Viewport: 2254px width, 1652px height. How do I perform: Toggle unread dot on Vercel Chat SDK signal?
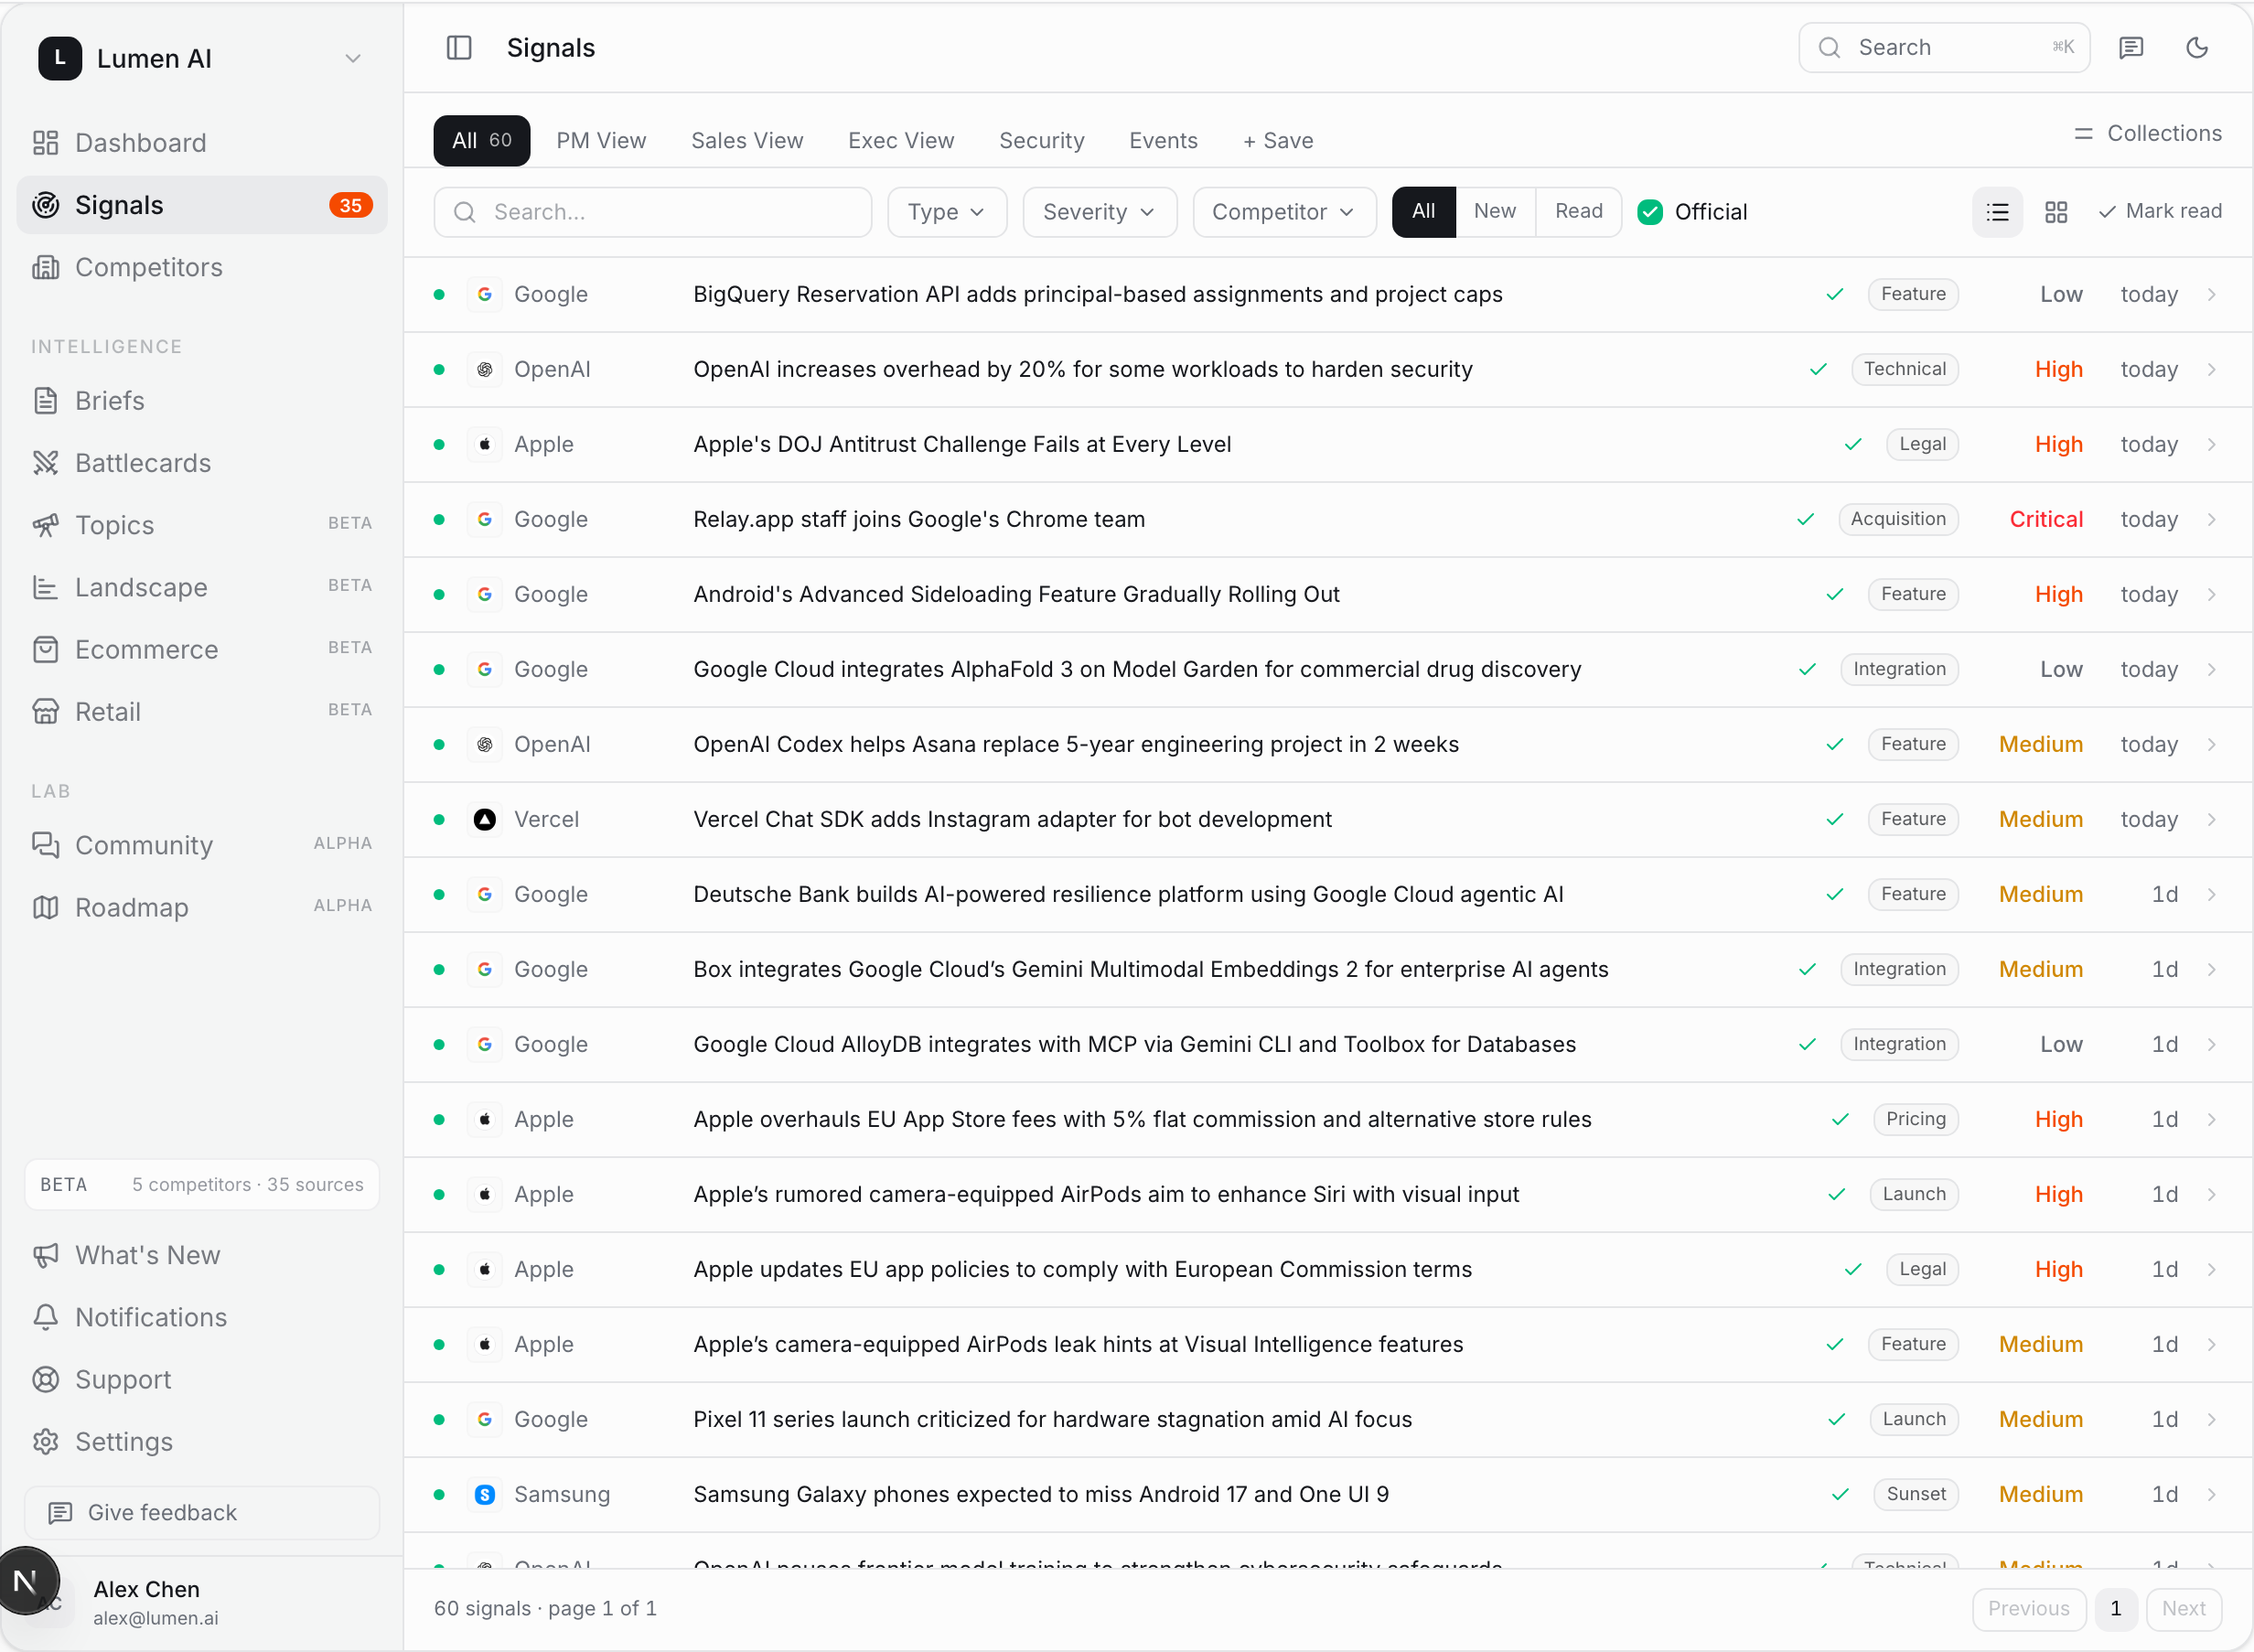(439, 819)
